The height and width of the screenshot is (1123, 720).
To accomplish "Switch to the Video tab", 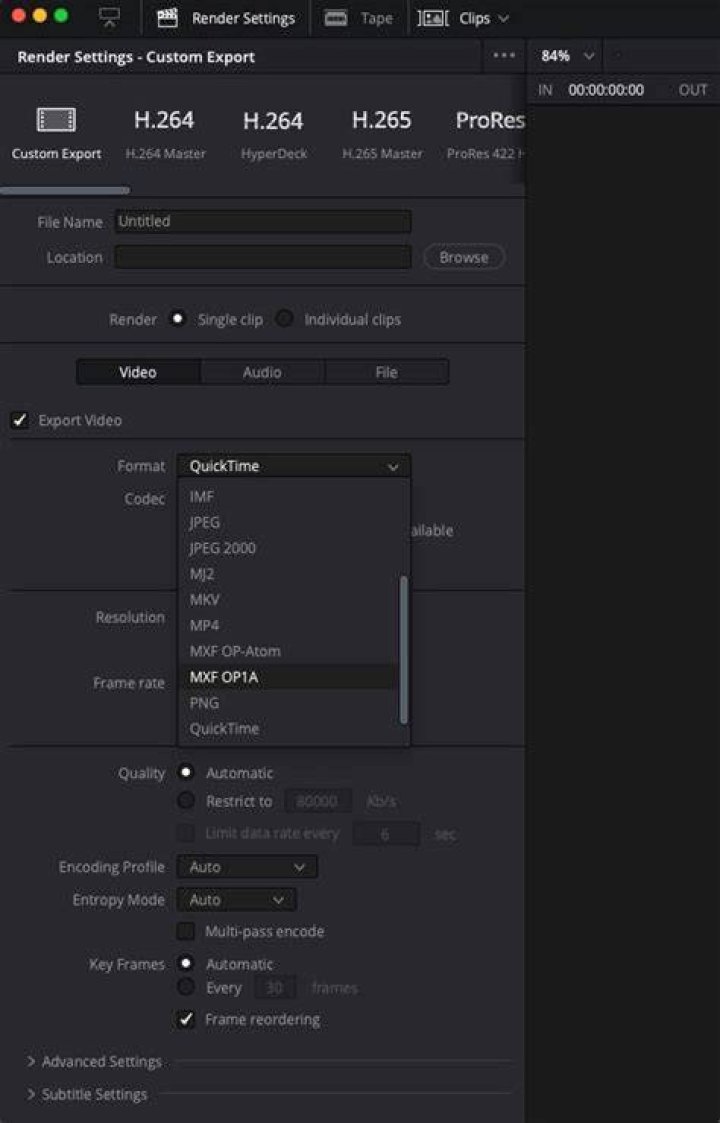I will click(138, 372).
